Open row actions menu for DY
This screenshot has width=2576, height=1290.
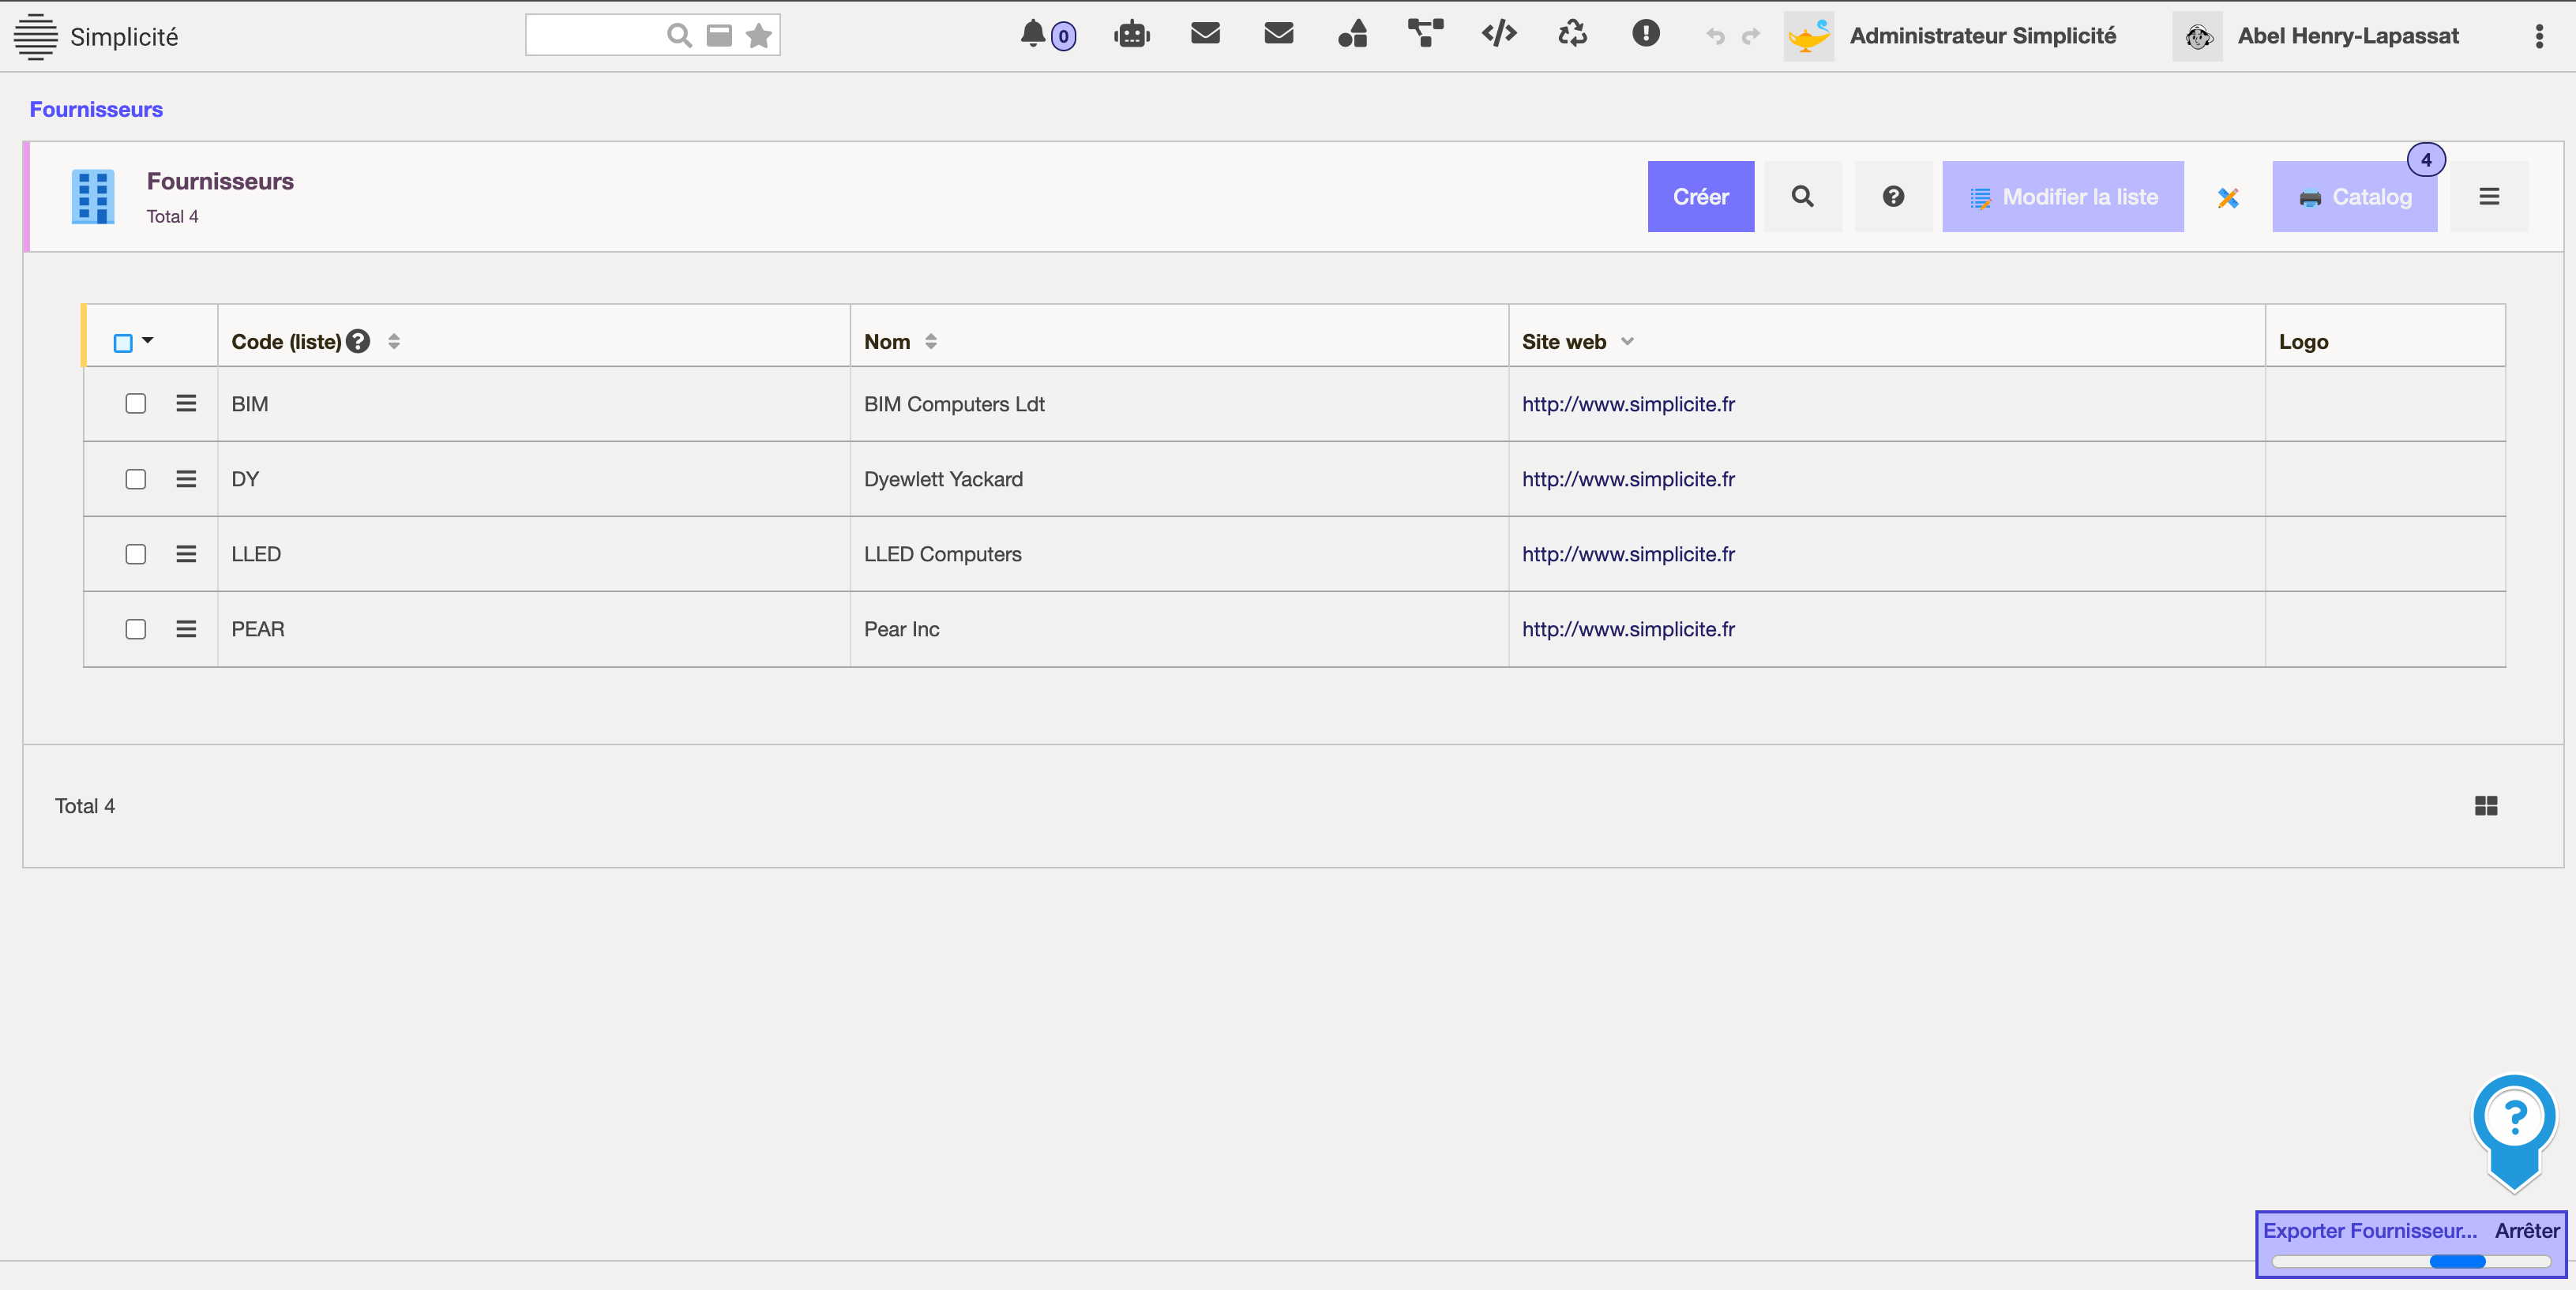186,479
